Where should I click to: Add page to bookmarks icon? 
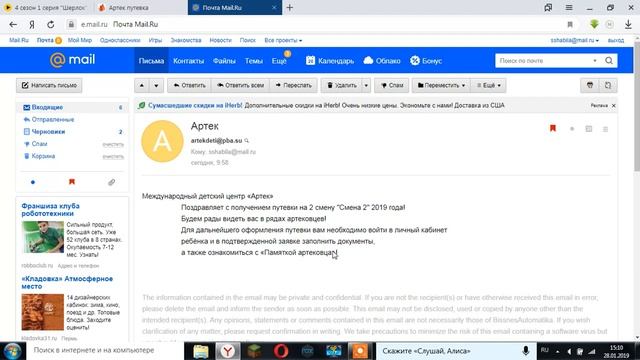pyautogui.click(x=570, y=24)
